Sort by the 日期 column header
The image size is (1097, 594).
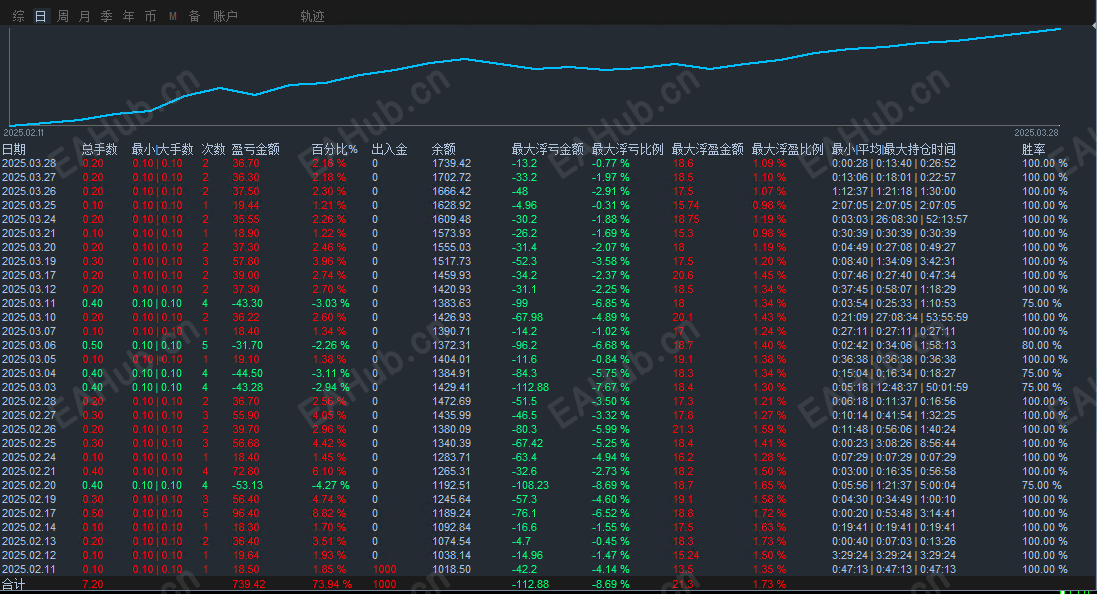pyautogui.click(x=14, y=149)
